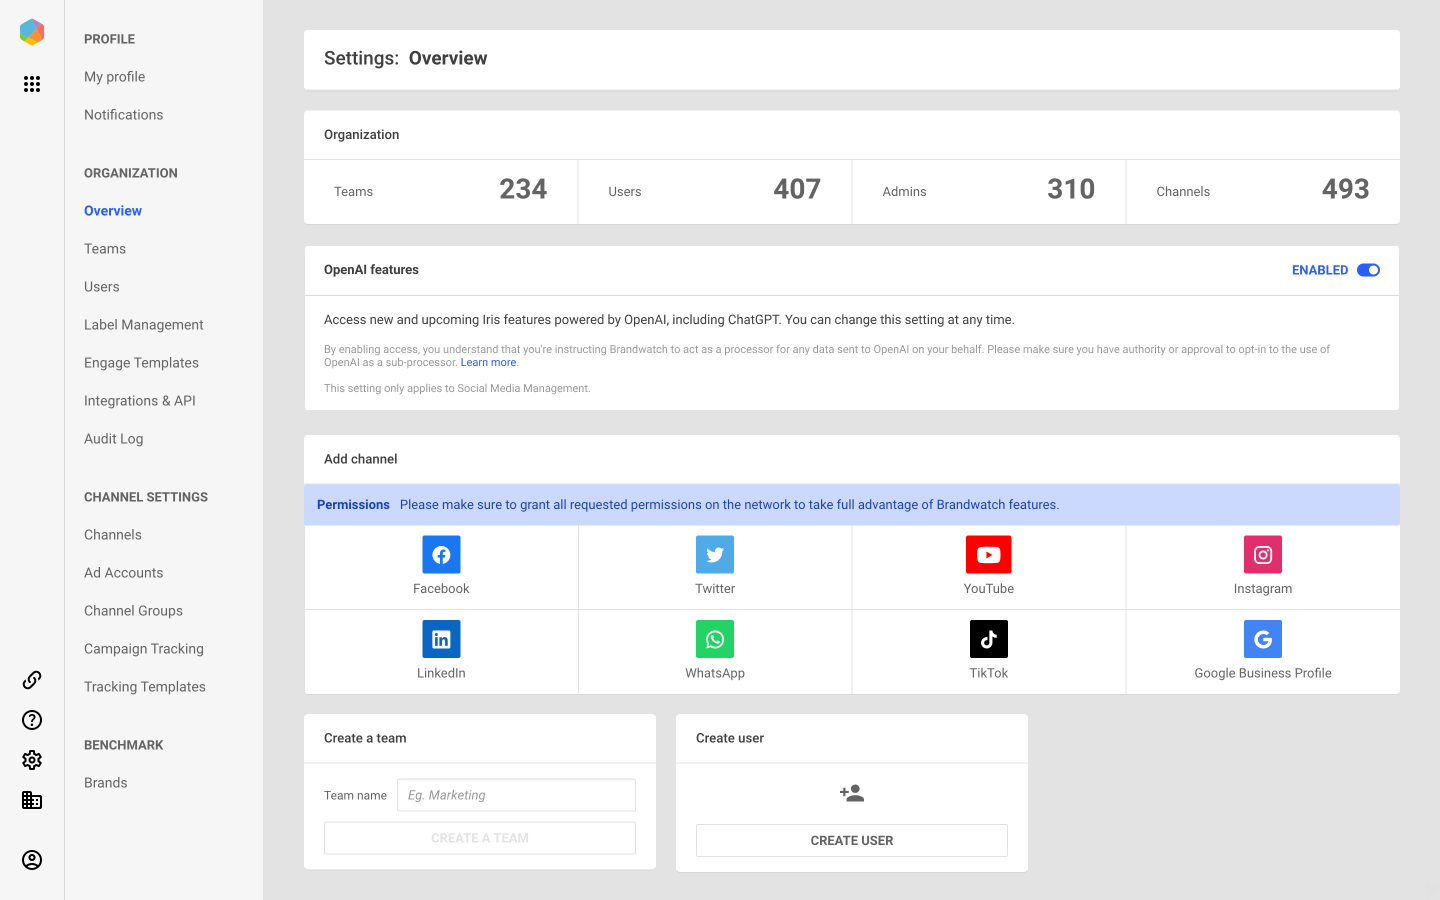Click the 'Create a team' card heading

pyautogui.click(x=365, y=738)
